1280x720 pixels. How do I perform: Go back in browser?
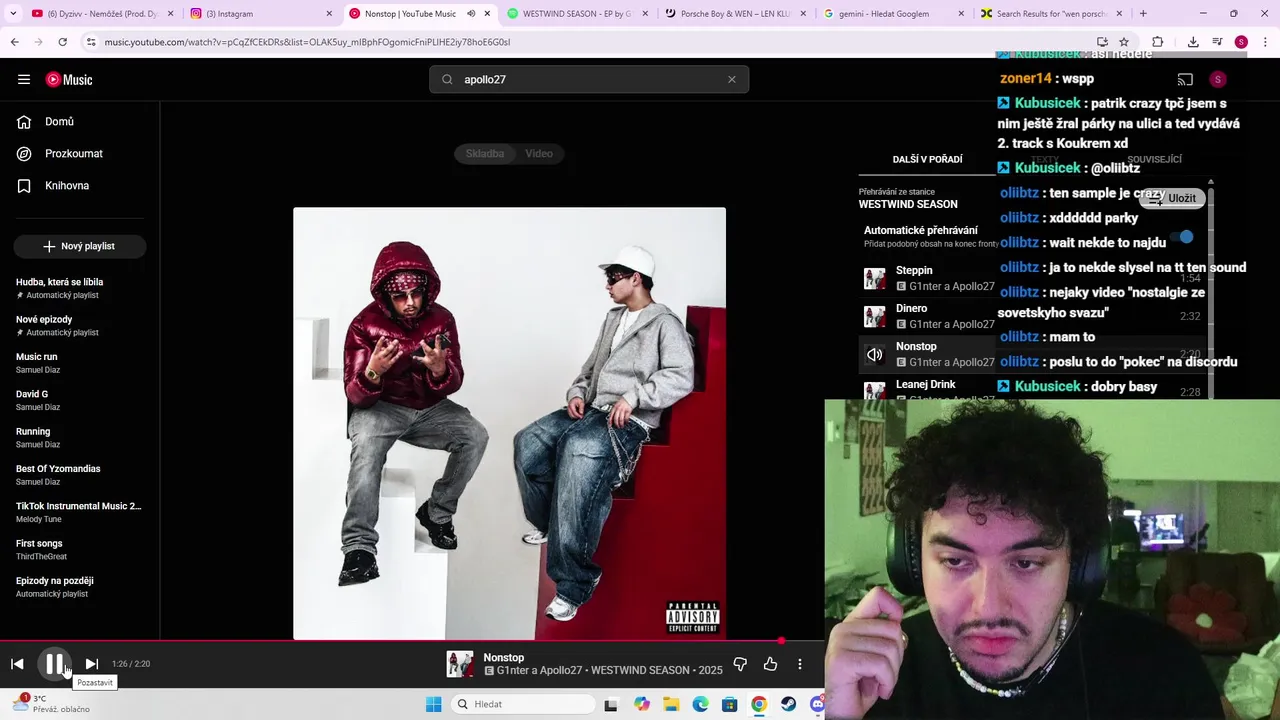tap(14, 42)
